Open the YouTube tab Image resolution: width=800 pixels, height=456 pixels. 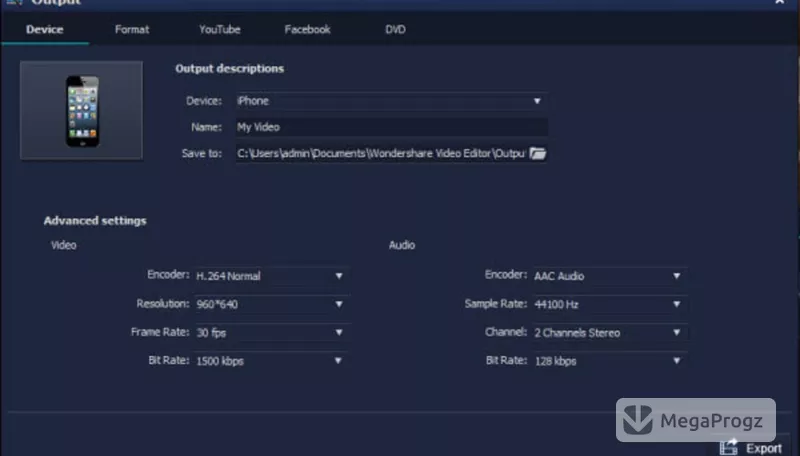click(x=219, y=30)
